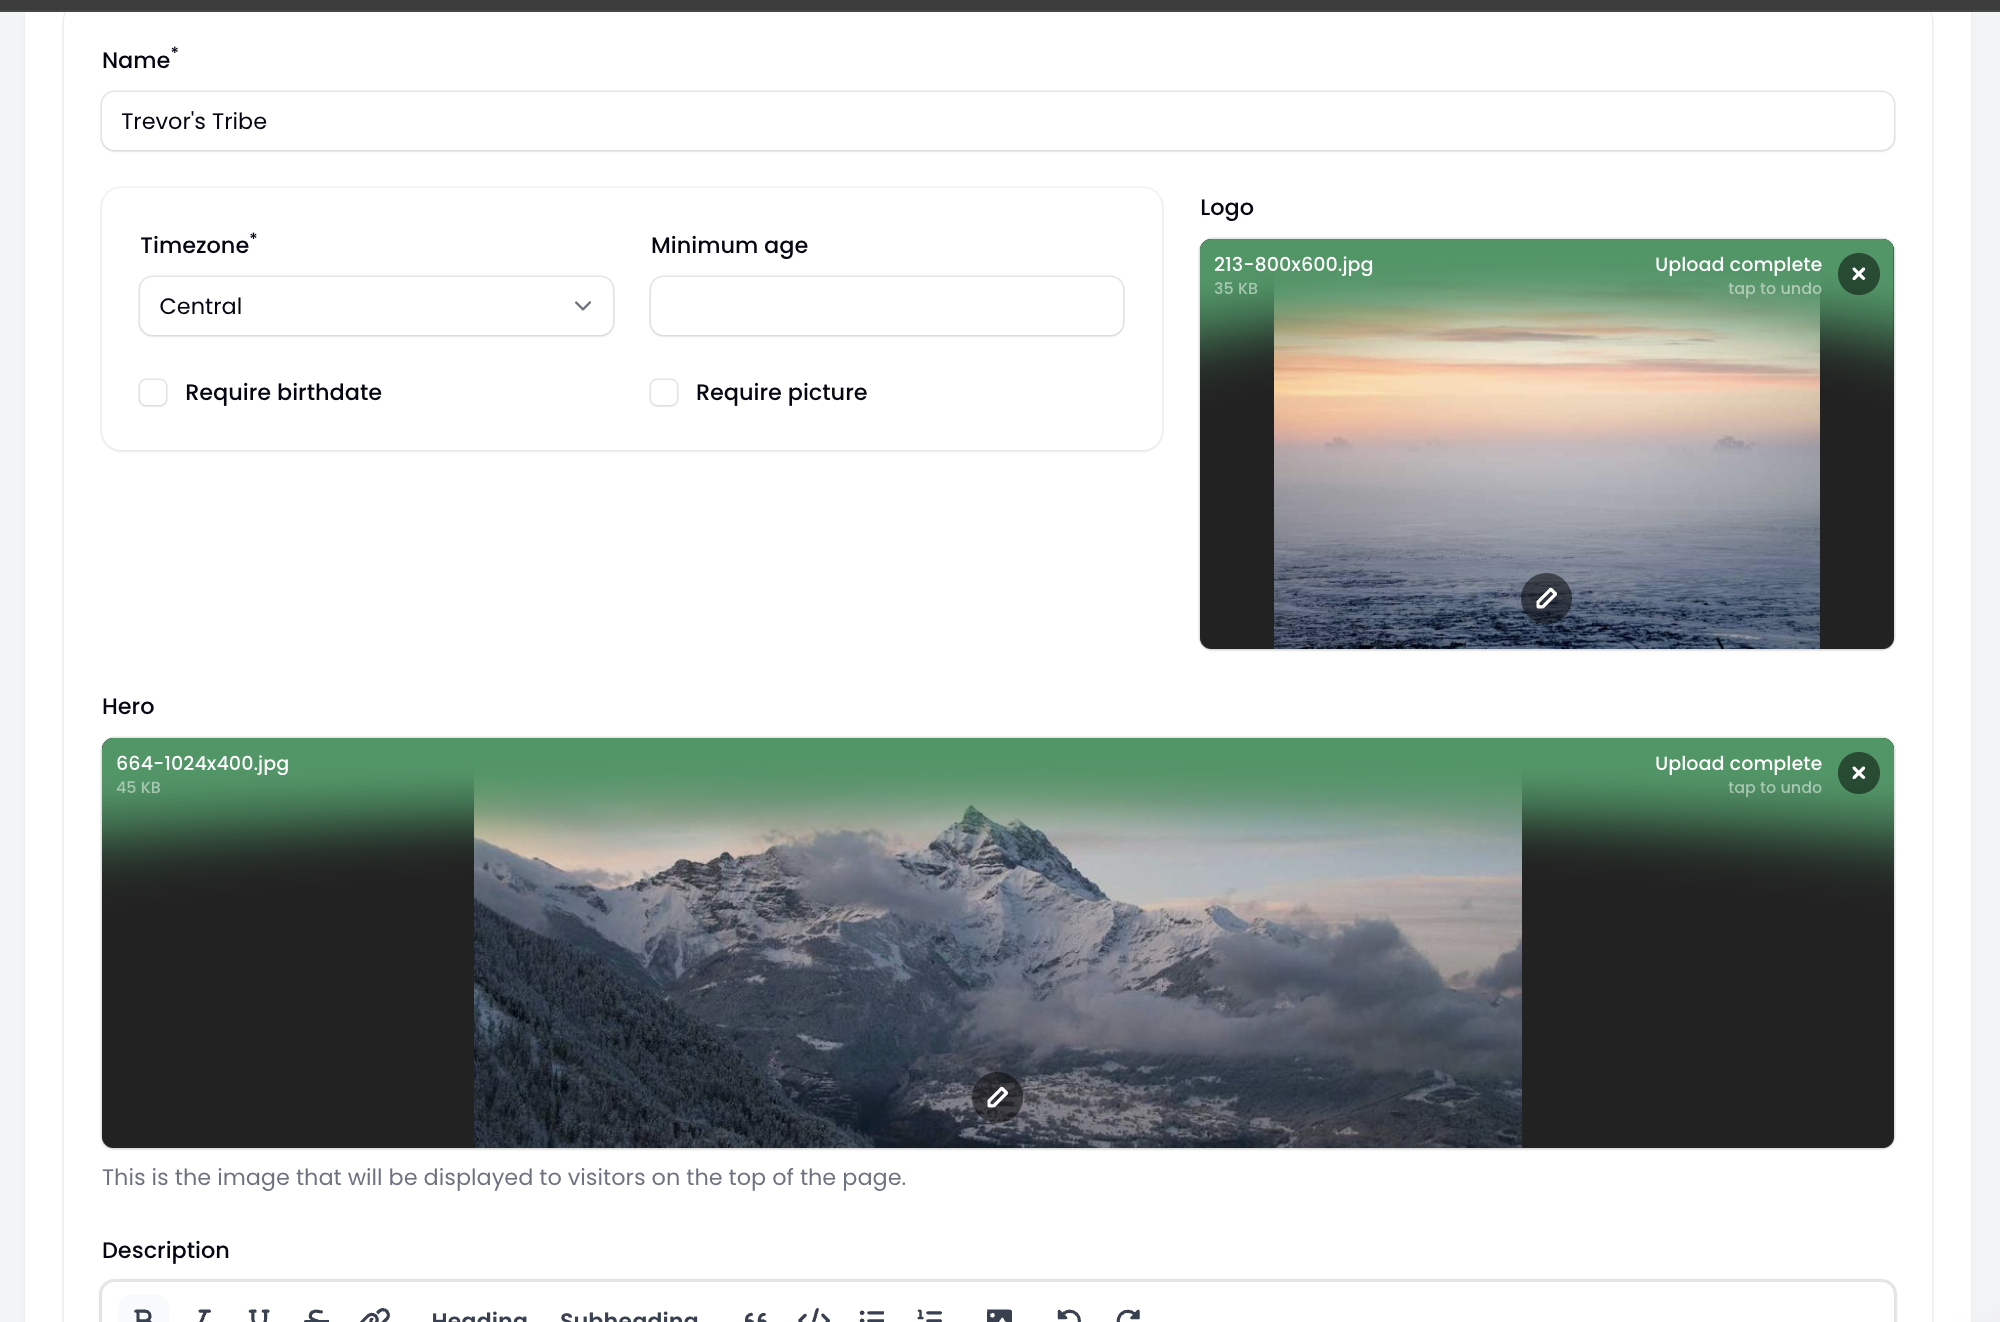Click tap to undo on hero upload

tap(1774, 788)
